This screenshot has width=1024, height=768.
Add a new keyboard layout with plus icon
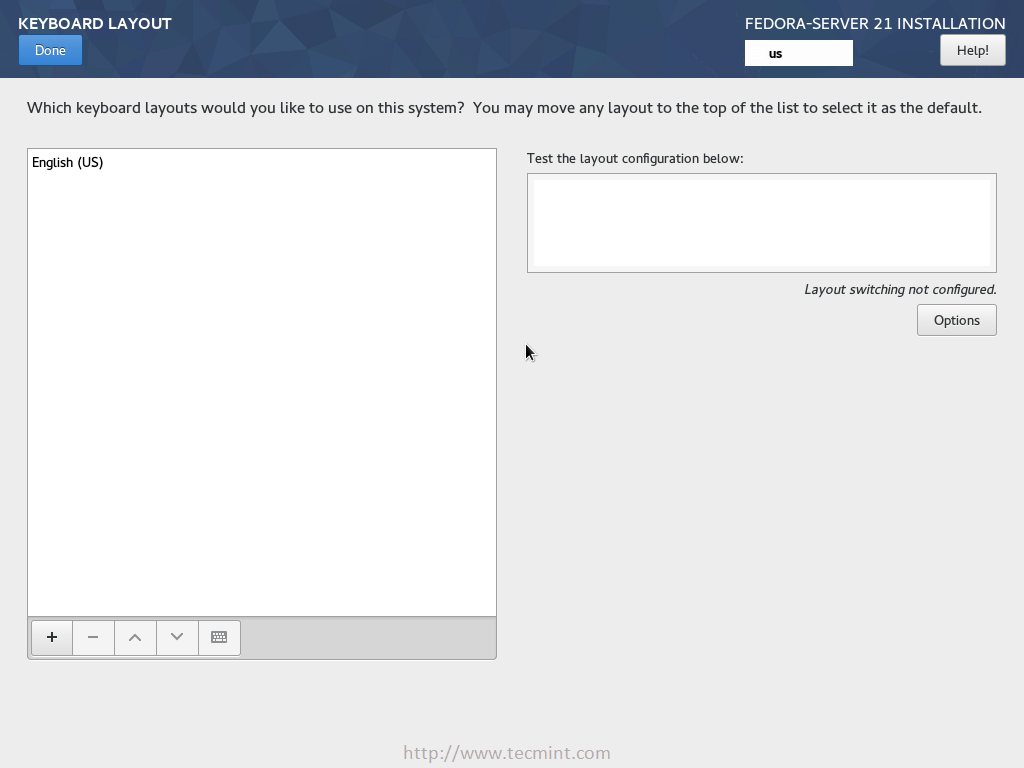tap(52, 637)
